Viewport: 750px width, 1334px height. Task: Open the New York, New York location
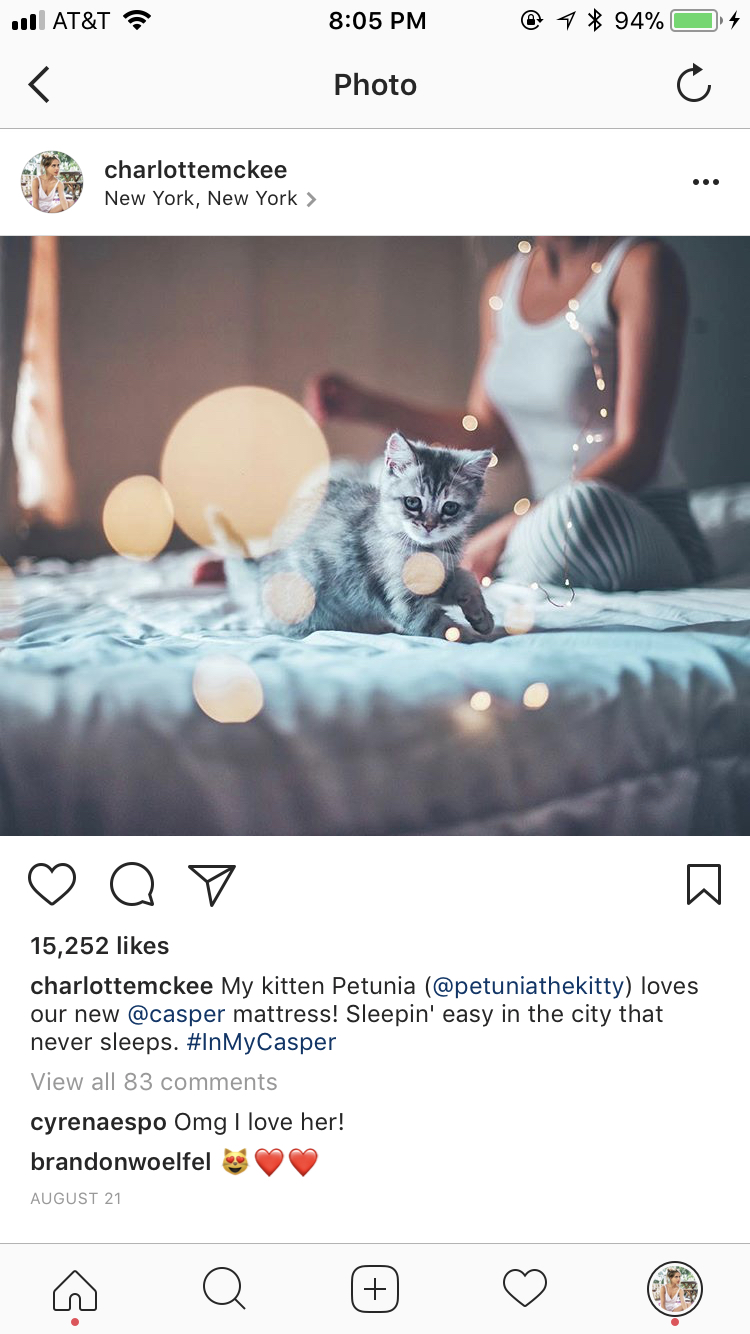(210, 198)
